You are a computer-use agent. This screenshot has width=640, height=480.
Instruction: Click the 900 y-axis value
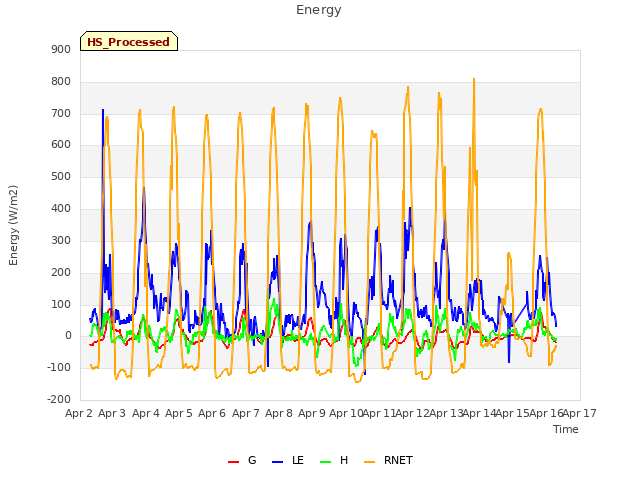pyautogui.click(x=61, y=50)
